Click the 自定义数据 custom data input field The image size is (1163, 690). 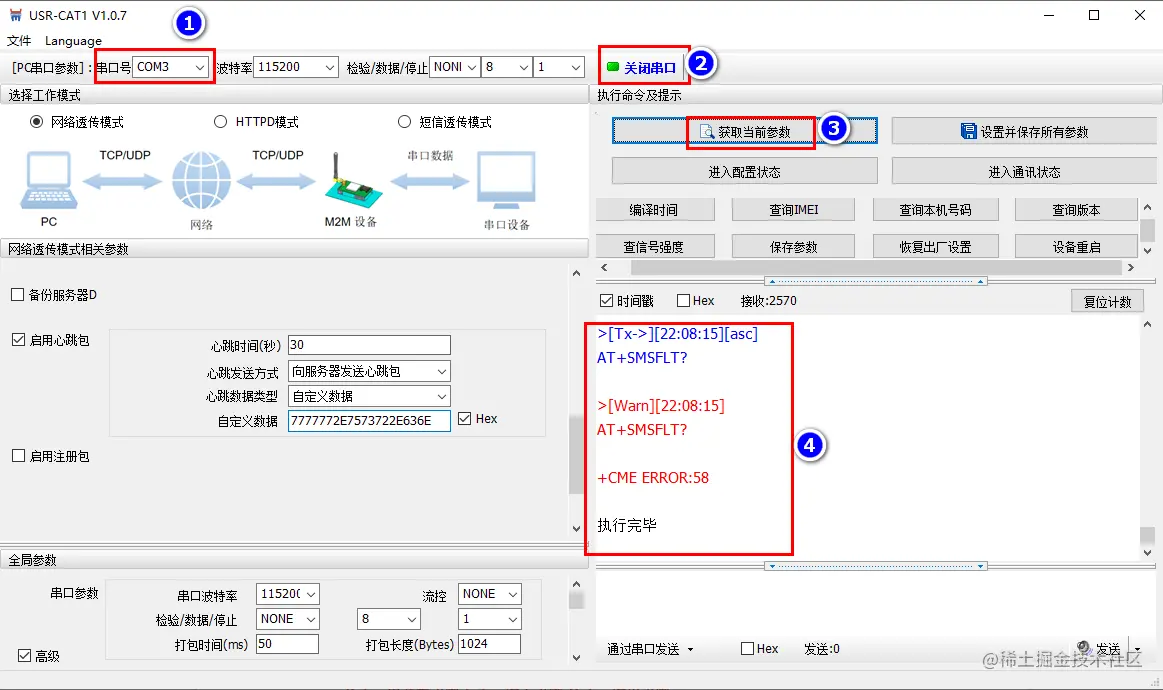click(368, 421)
